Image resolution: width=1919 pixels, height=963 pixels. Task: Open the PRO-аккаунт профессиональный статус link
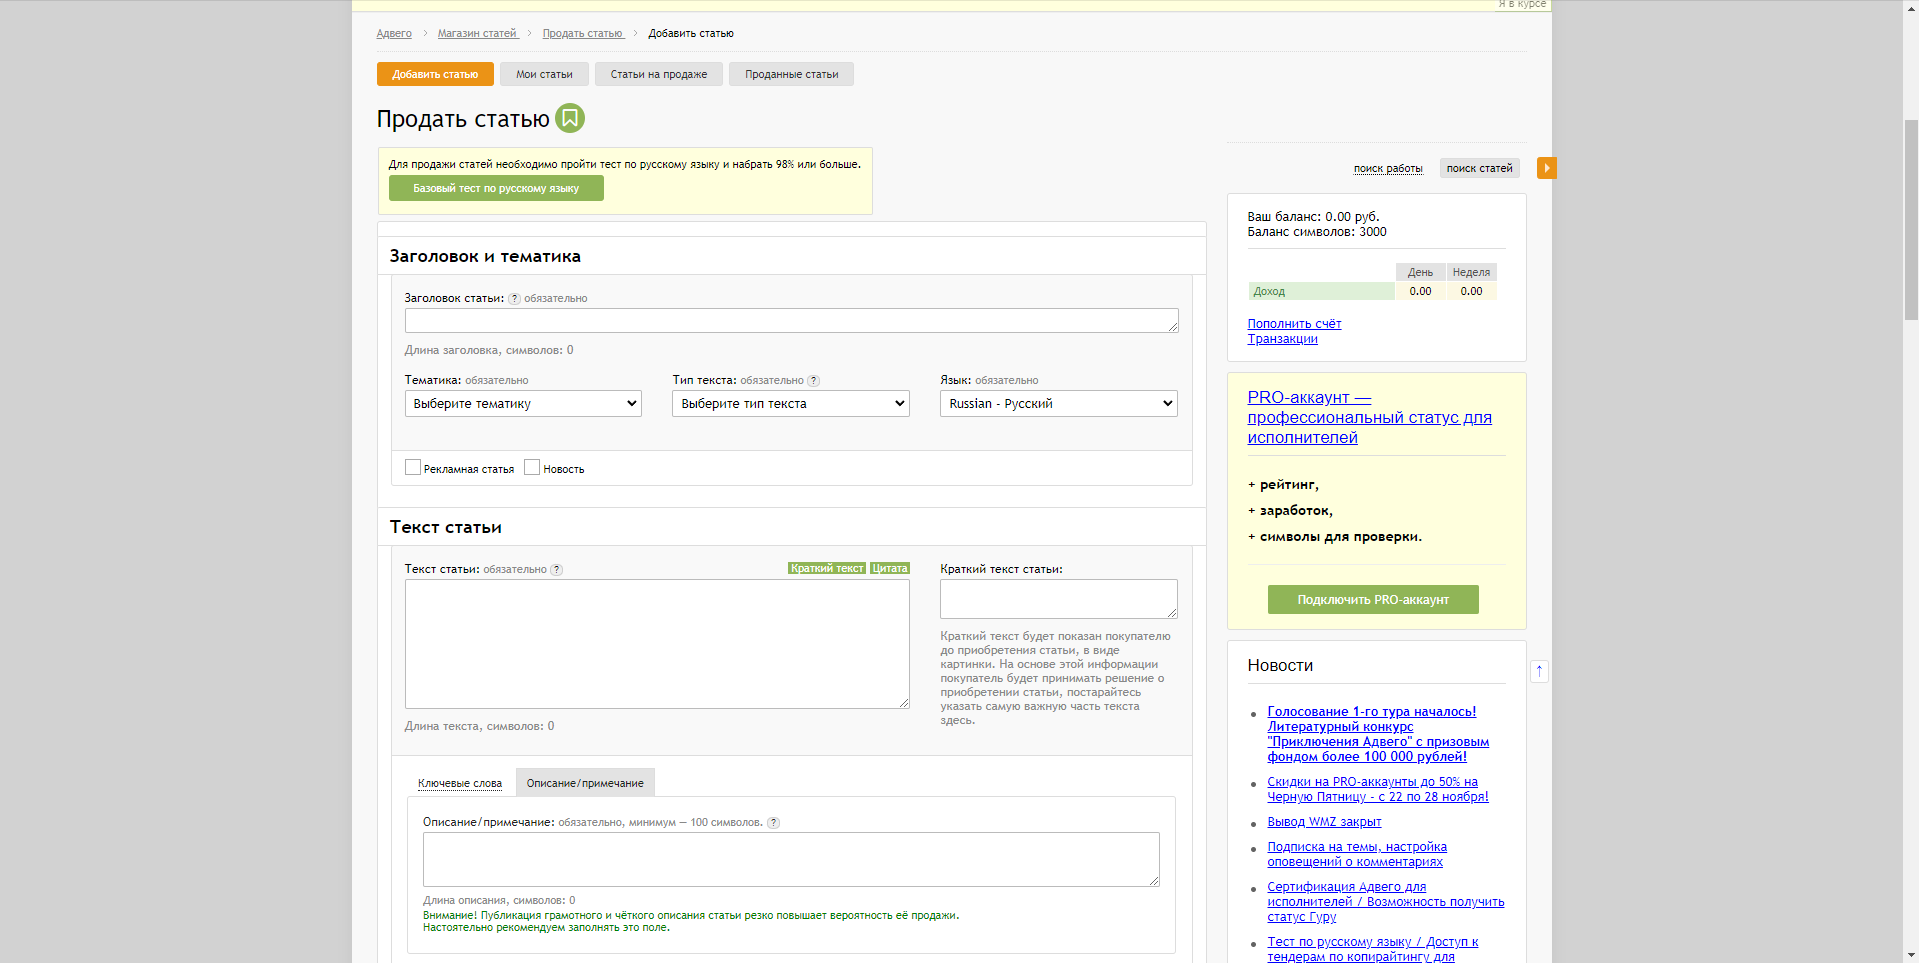click(x=1370, y=417)
